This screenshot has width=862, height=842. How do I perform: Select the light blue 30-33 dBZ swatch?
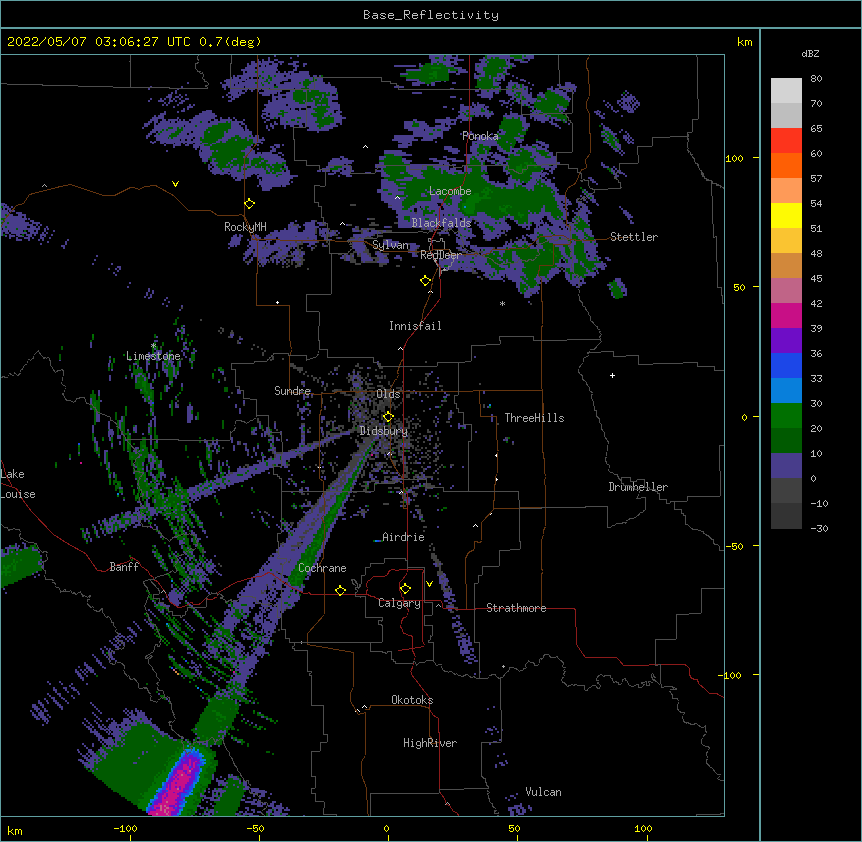pyautogui.click(x=786, y=391)
